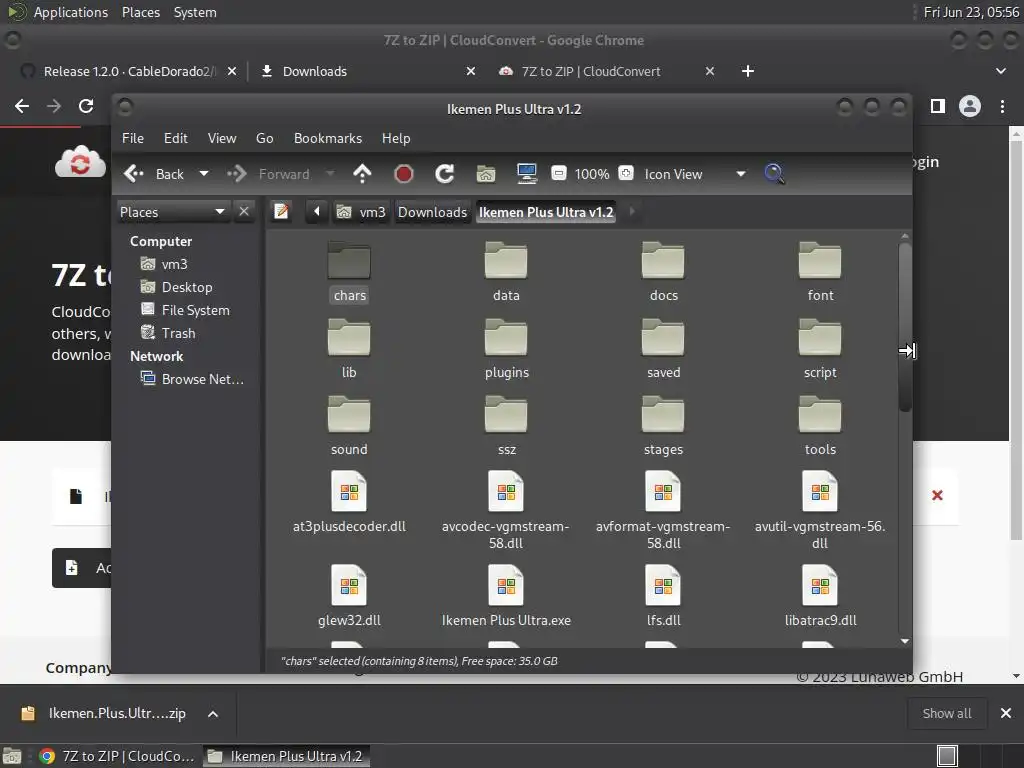Select the Ikemen Plus Ultra.exe file

[506, 596]
